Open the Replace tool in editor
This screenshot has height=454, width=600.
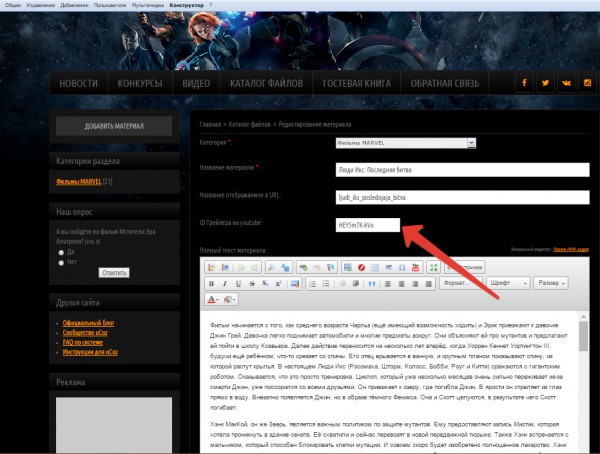click(x=285, y=267)
